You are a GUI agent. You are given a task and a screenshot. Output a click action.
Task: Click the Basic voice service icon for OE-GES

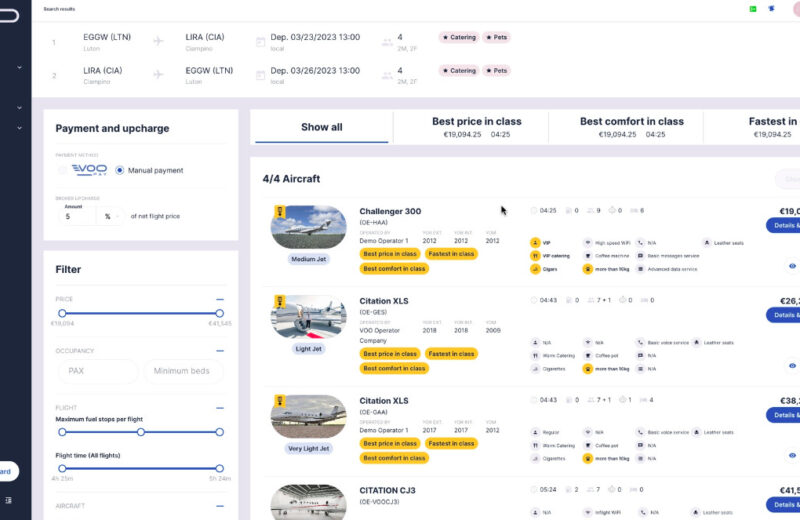(x=640, y=342)
